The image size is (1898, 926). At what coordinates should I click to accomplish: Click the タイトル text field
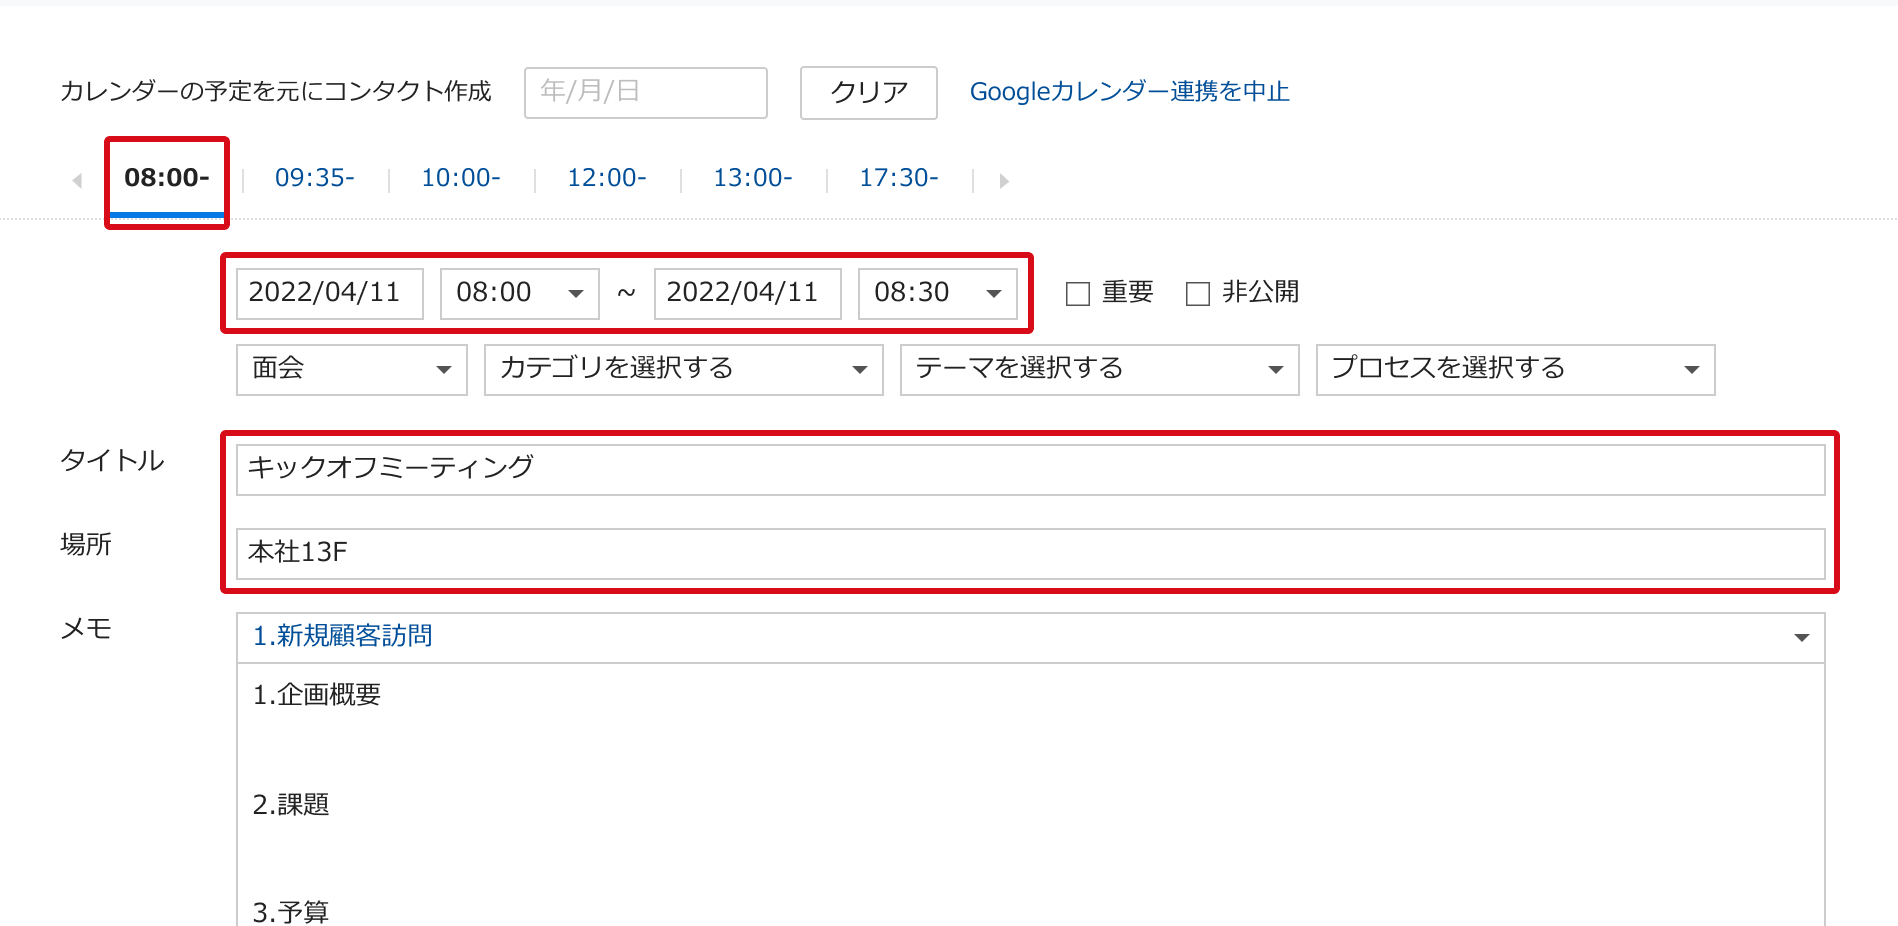pos(1030,469)
